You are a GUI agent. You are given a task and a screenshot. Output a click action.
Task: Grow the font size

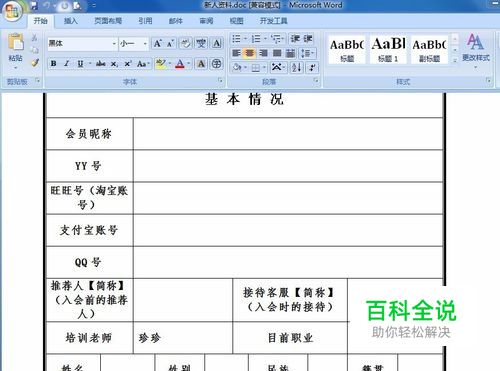[157, 43]
